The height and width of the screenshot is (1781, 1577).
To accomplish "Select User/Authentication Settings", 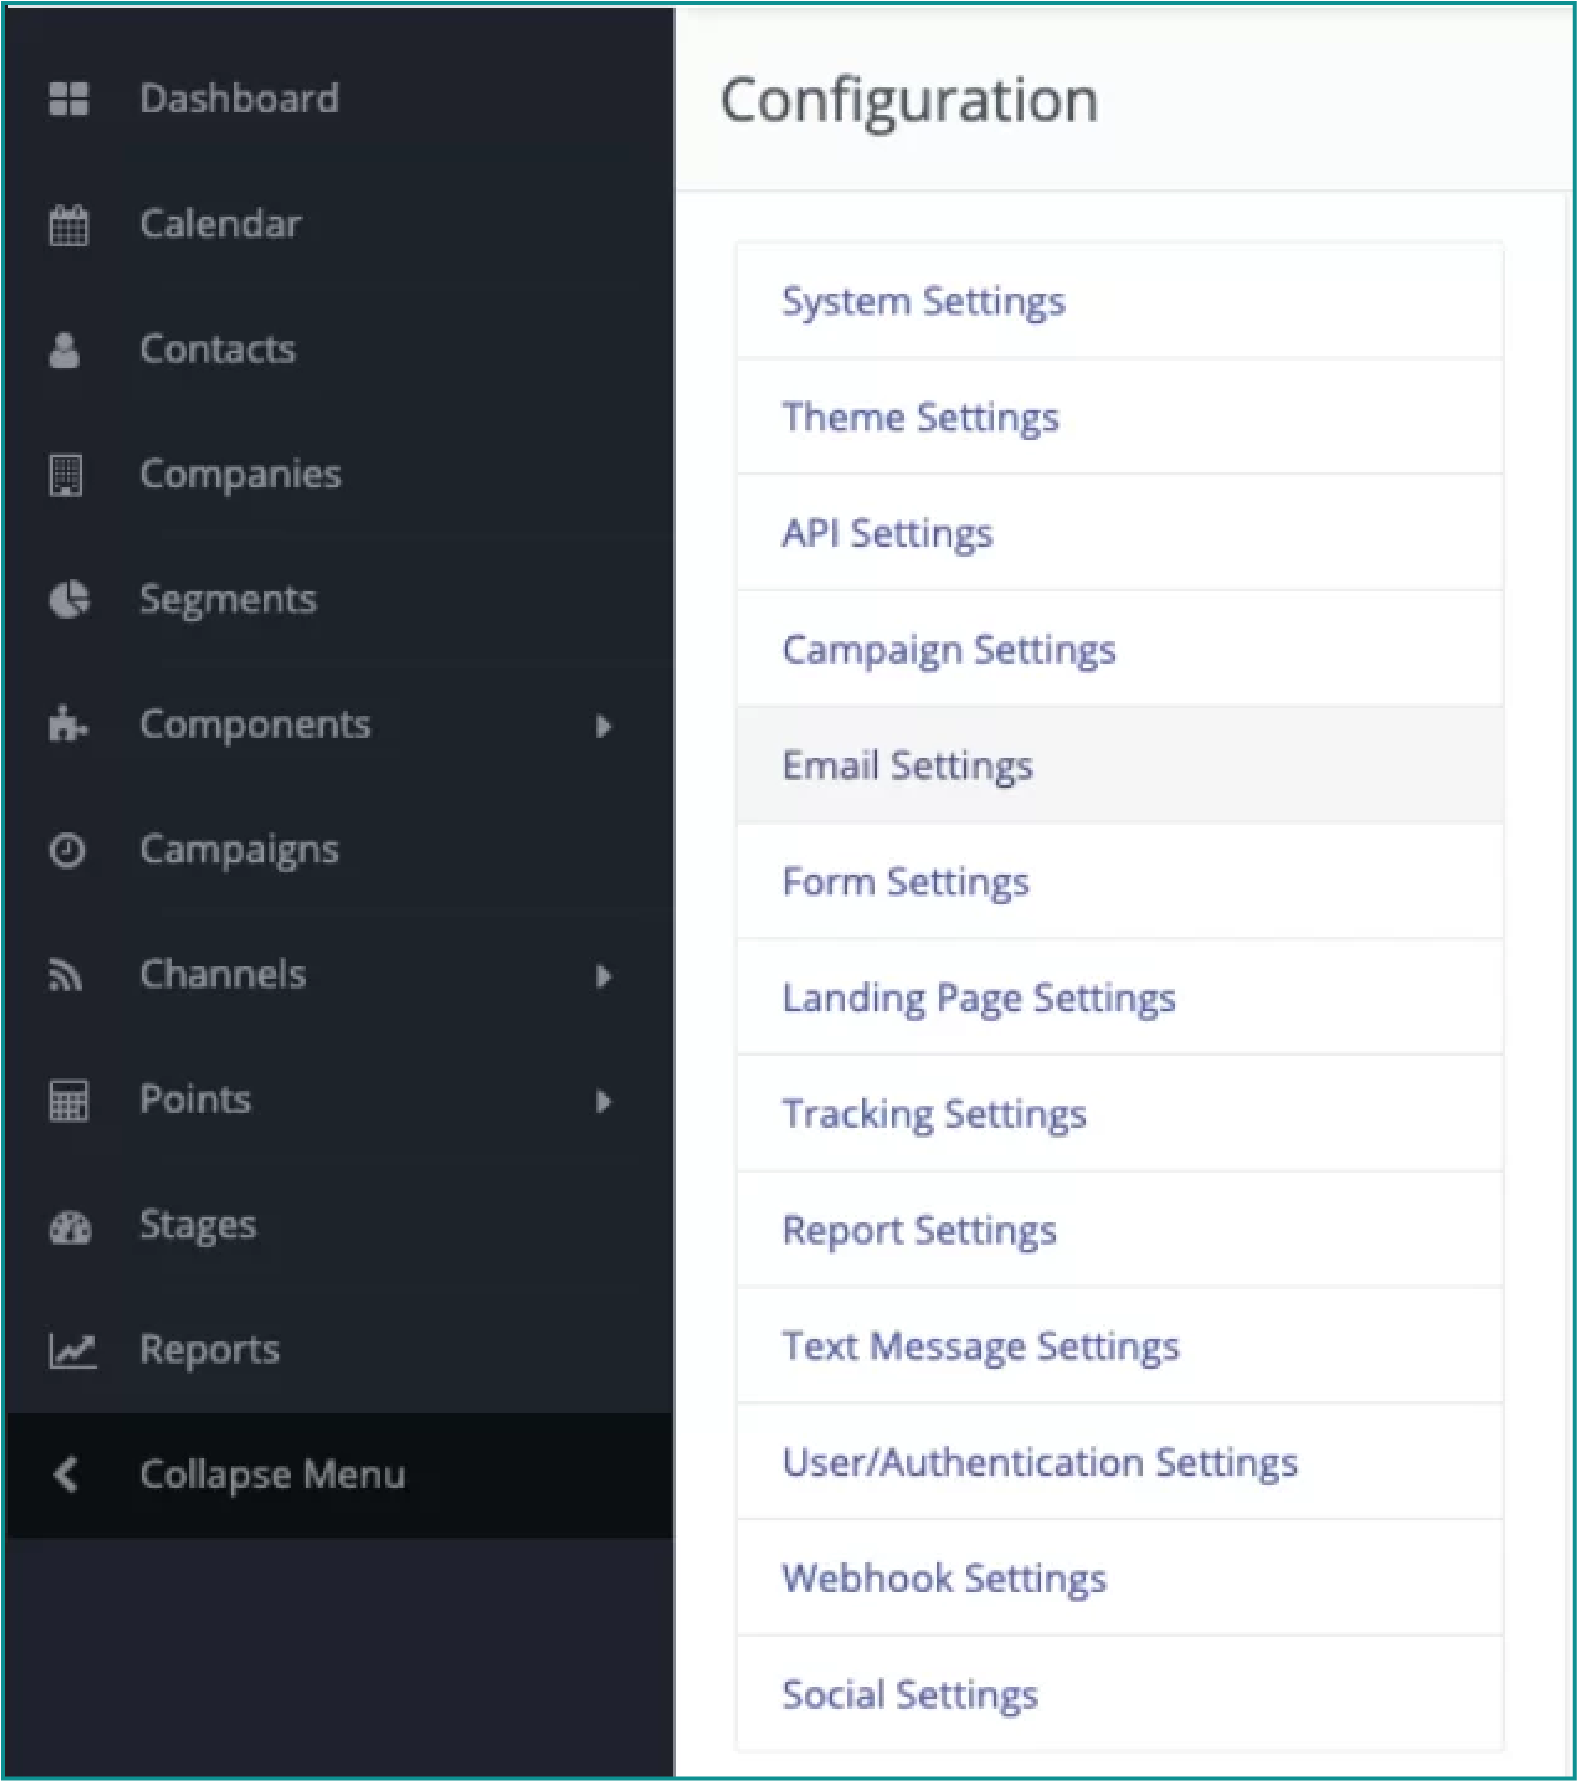I will point(1120,1462).
